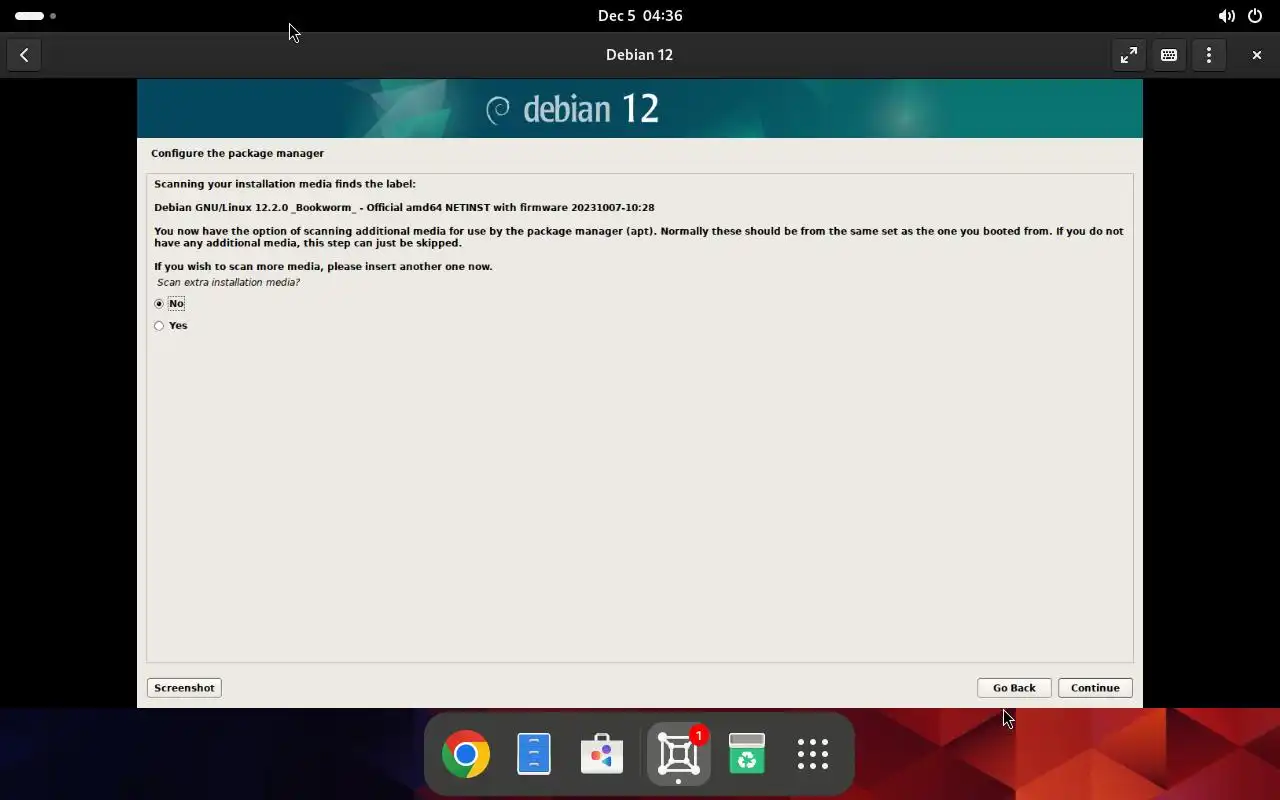1280x800 pixels.
Task: Open the power menu icon
Action: 1255,16
